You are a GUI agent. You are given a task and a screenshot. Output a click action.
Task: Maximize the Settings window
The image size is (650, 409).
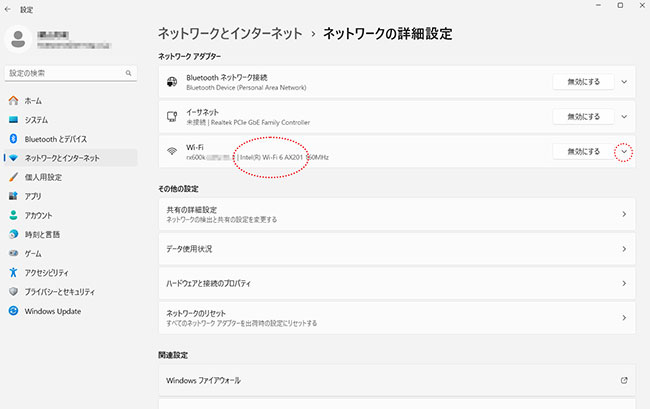click(x=620, y=5)
